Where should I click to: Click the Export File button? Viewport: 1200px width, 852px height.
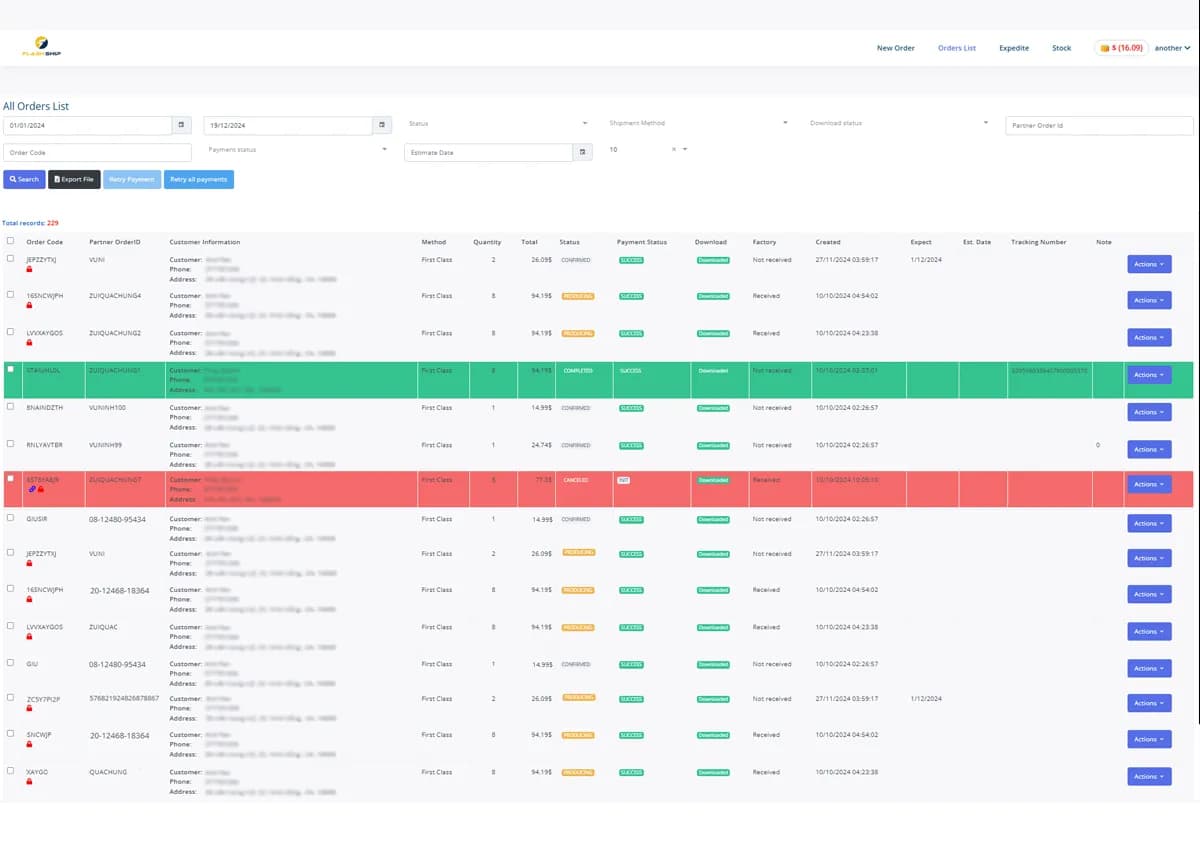pos(74,179)
